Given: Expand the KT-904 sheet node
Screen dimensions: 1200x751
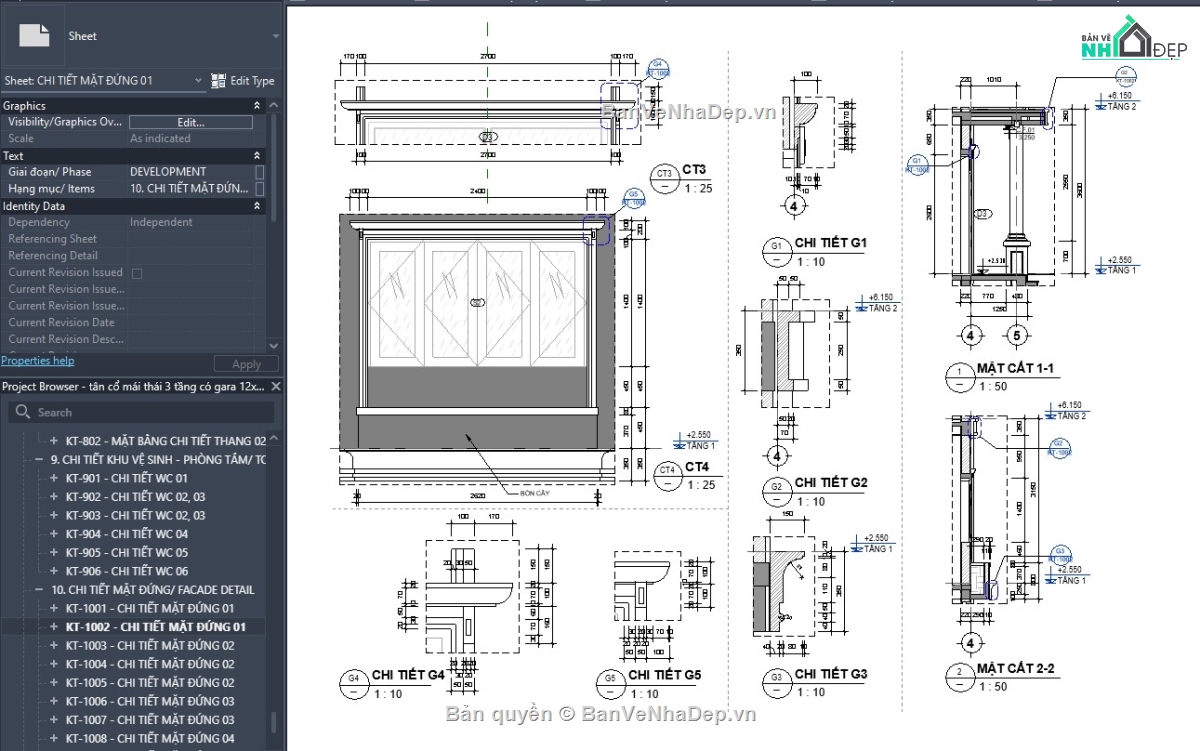Looking at the screenshot, I should click(x=55, y=534).
